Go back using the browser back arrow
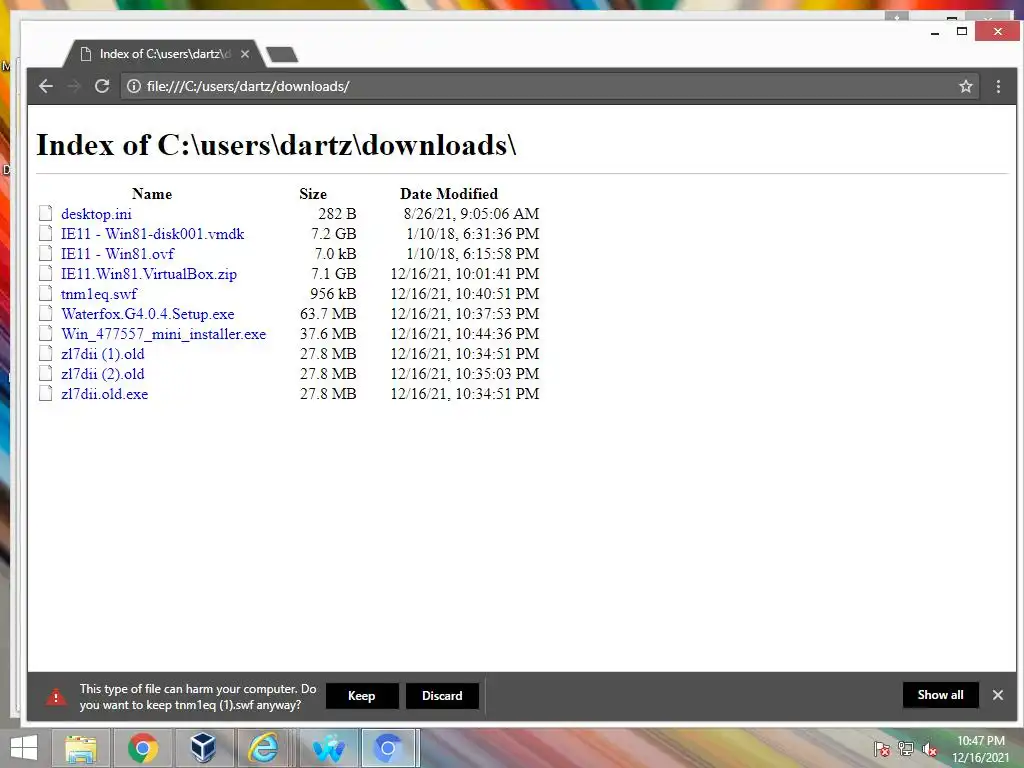Viewport: 1024px width, 768px height. 46,86
